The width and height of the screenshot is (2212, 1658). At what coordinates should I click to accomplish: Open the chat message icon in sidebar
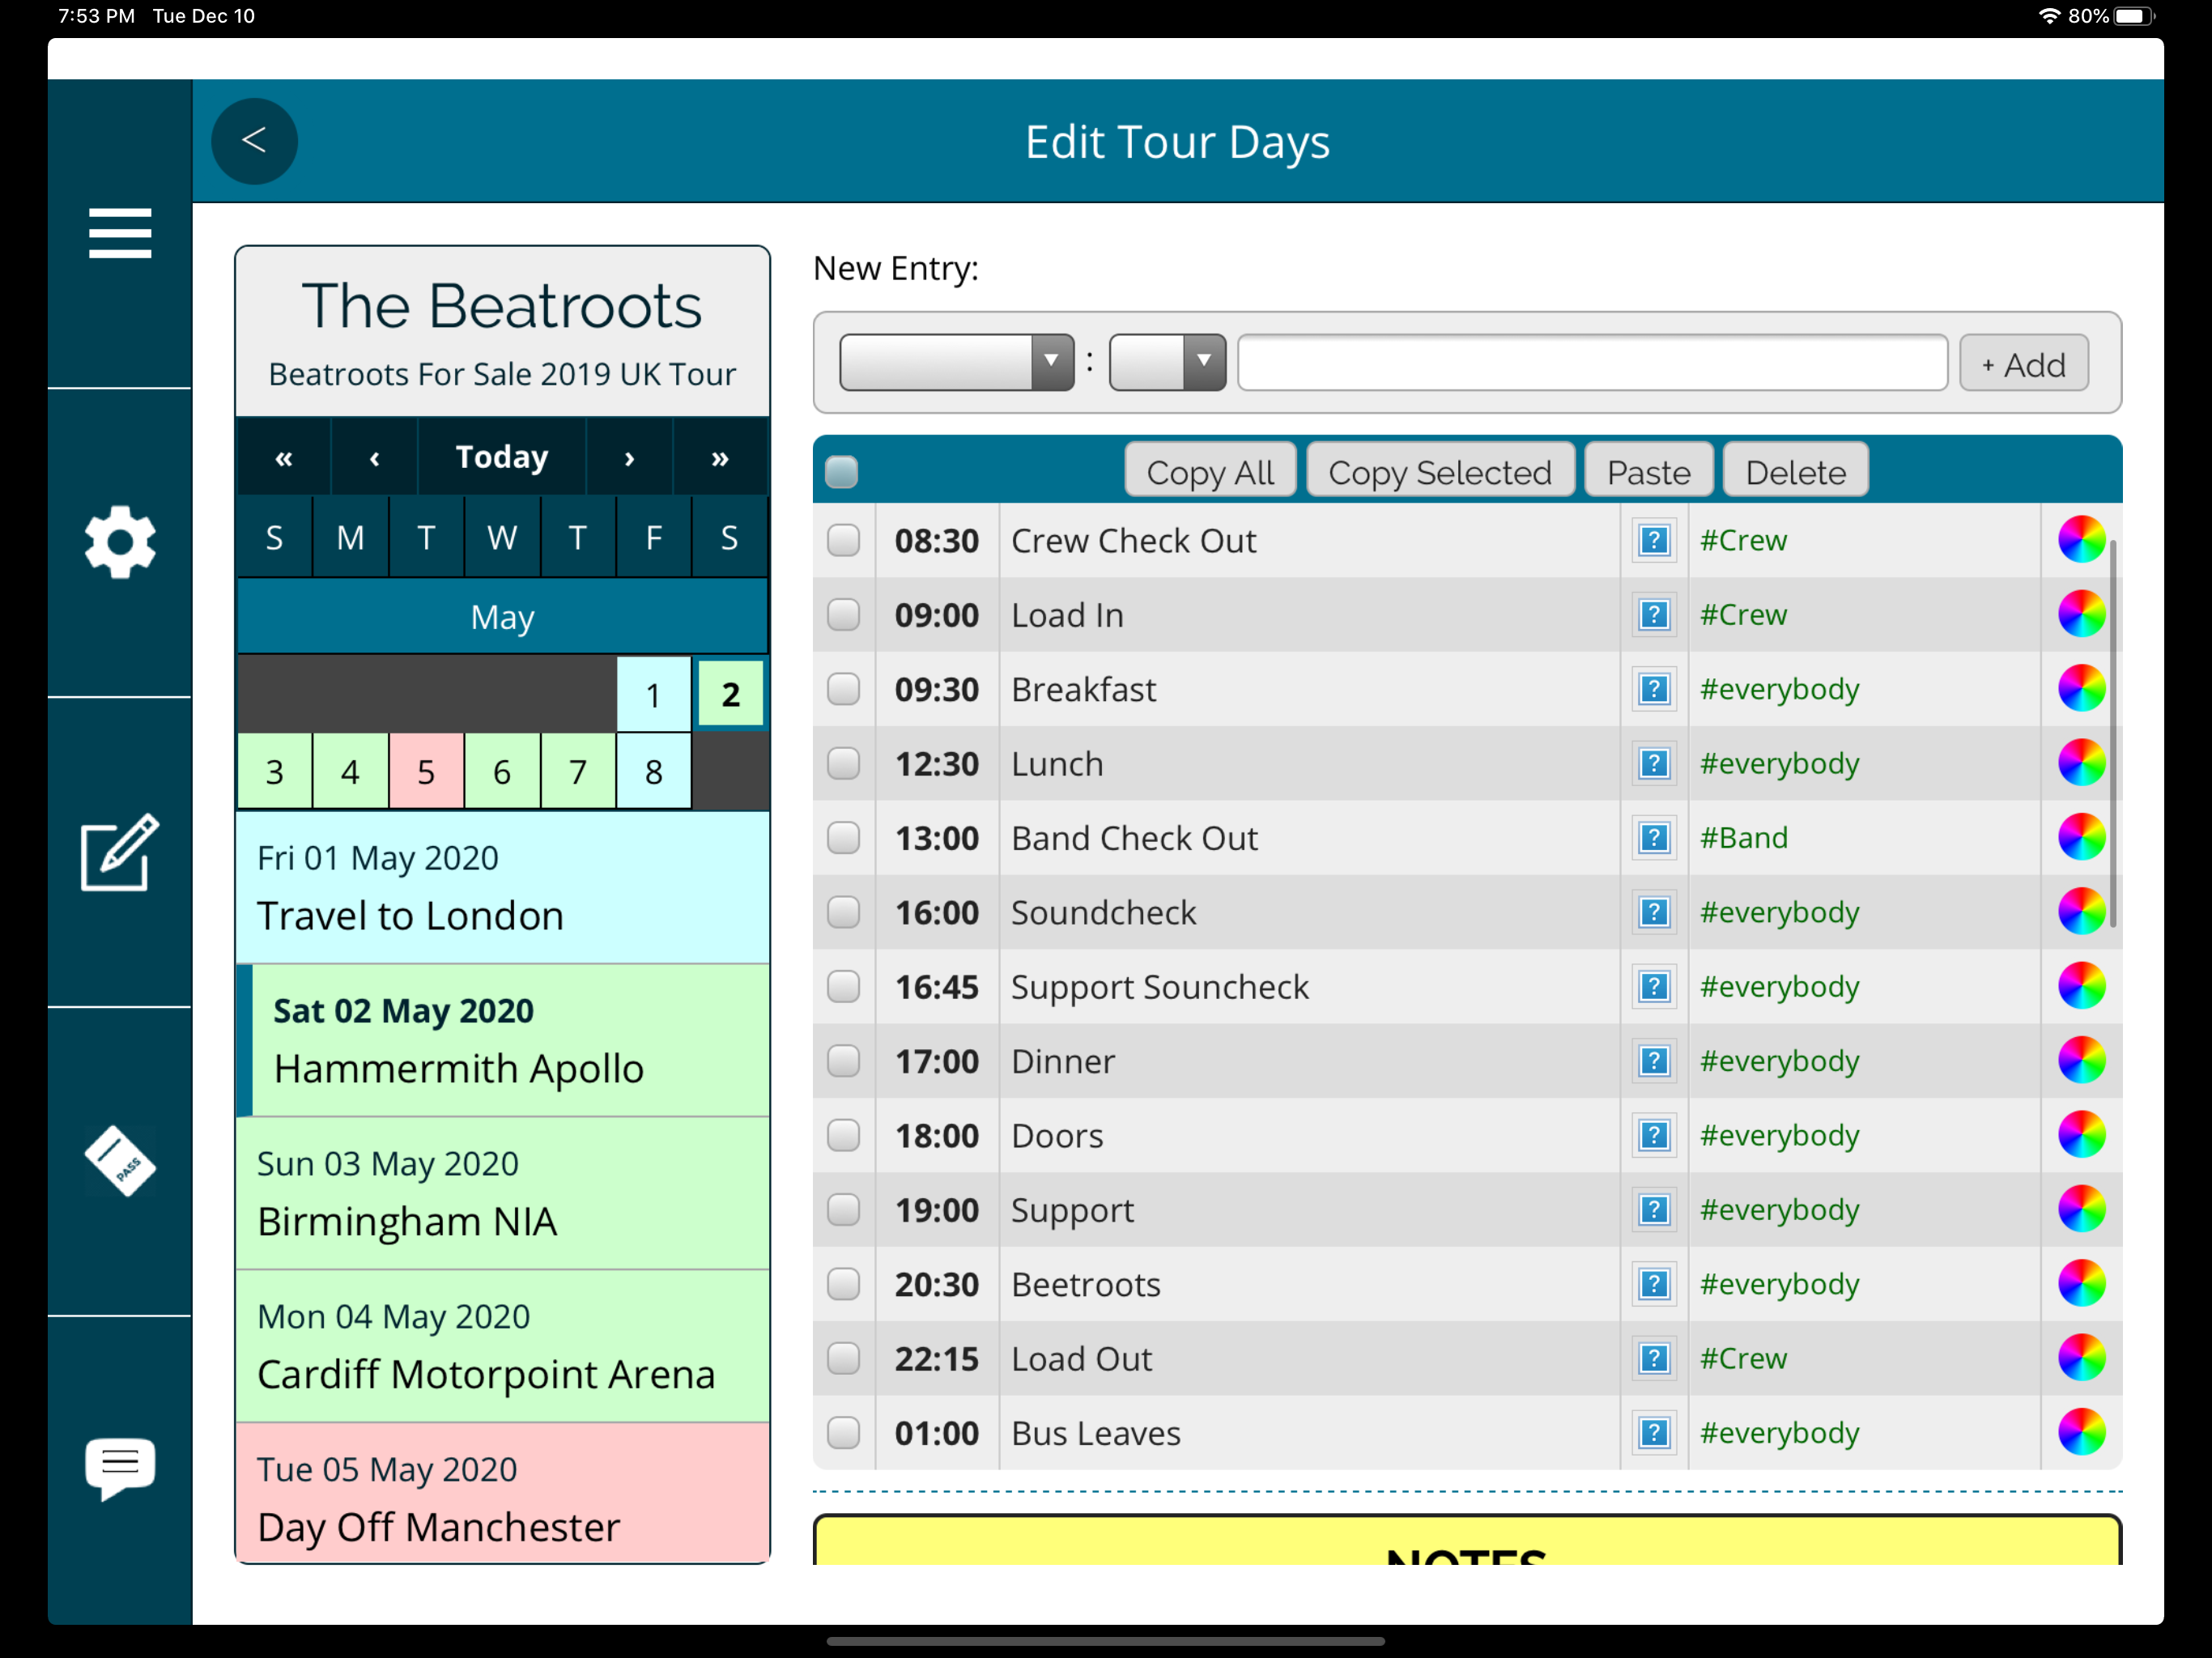click(120, 1468)
